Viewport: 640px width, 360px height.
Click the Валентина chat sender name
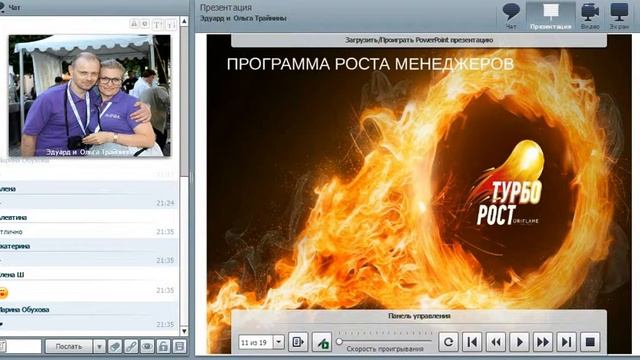tap(13, 218)
